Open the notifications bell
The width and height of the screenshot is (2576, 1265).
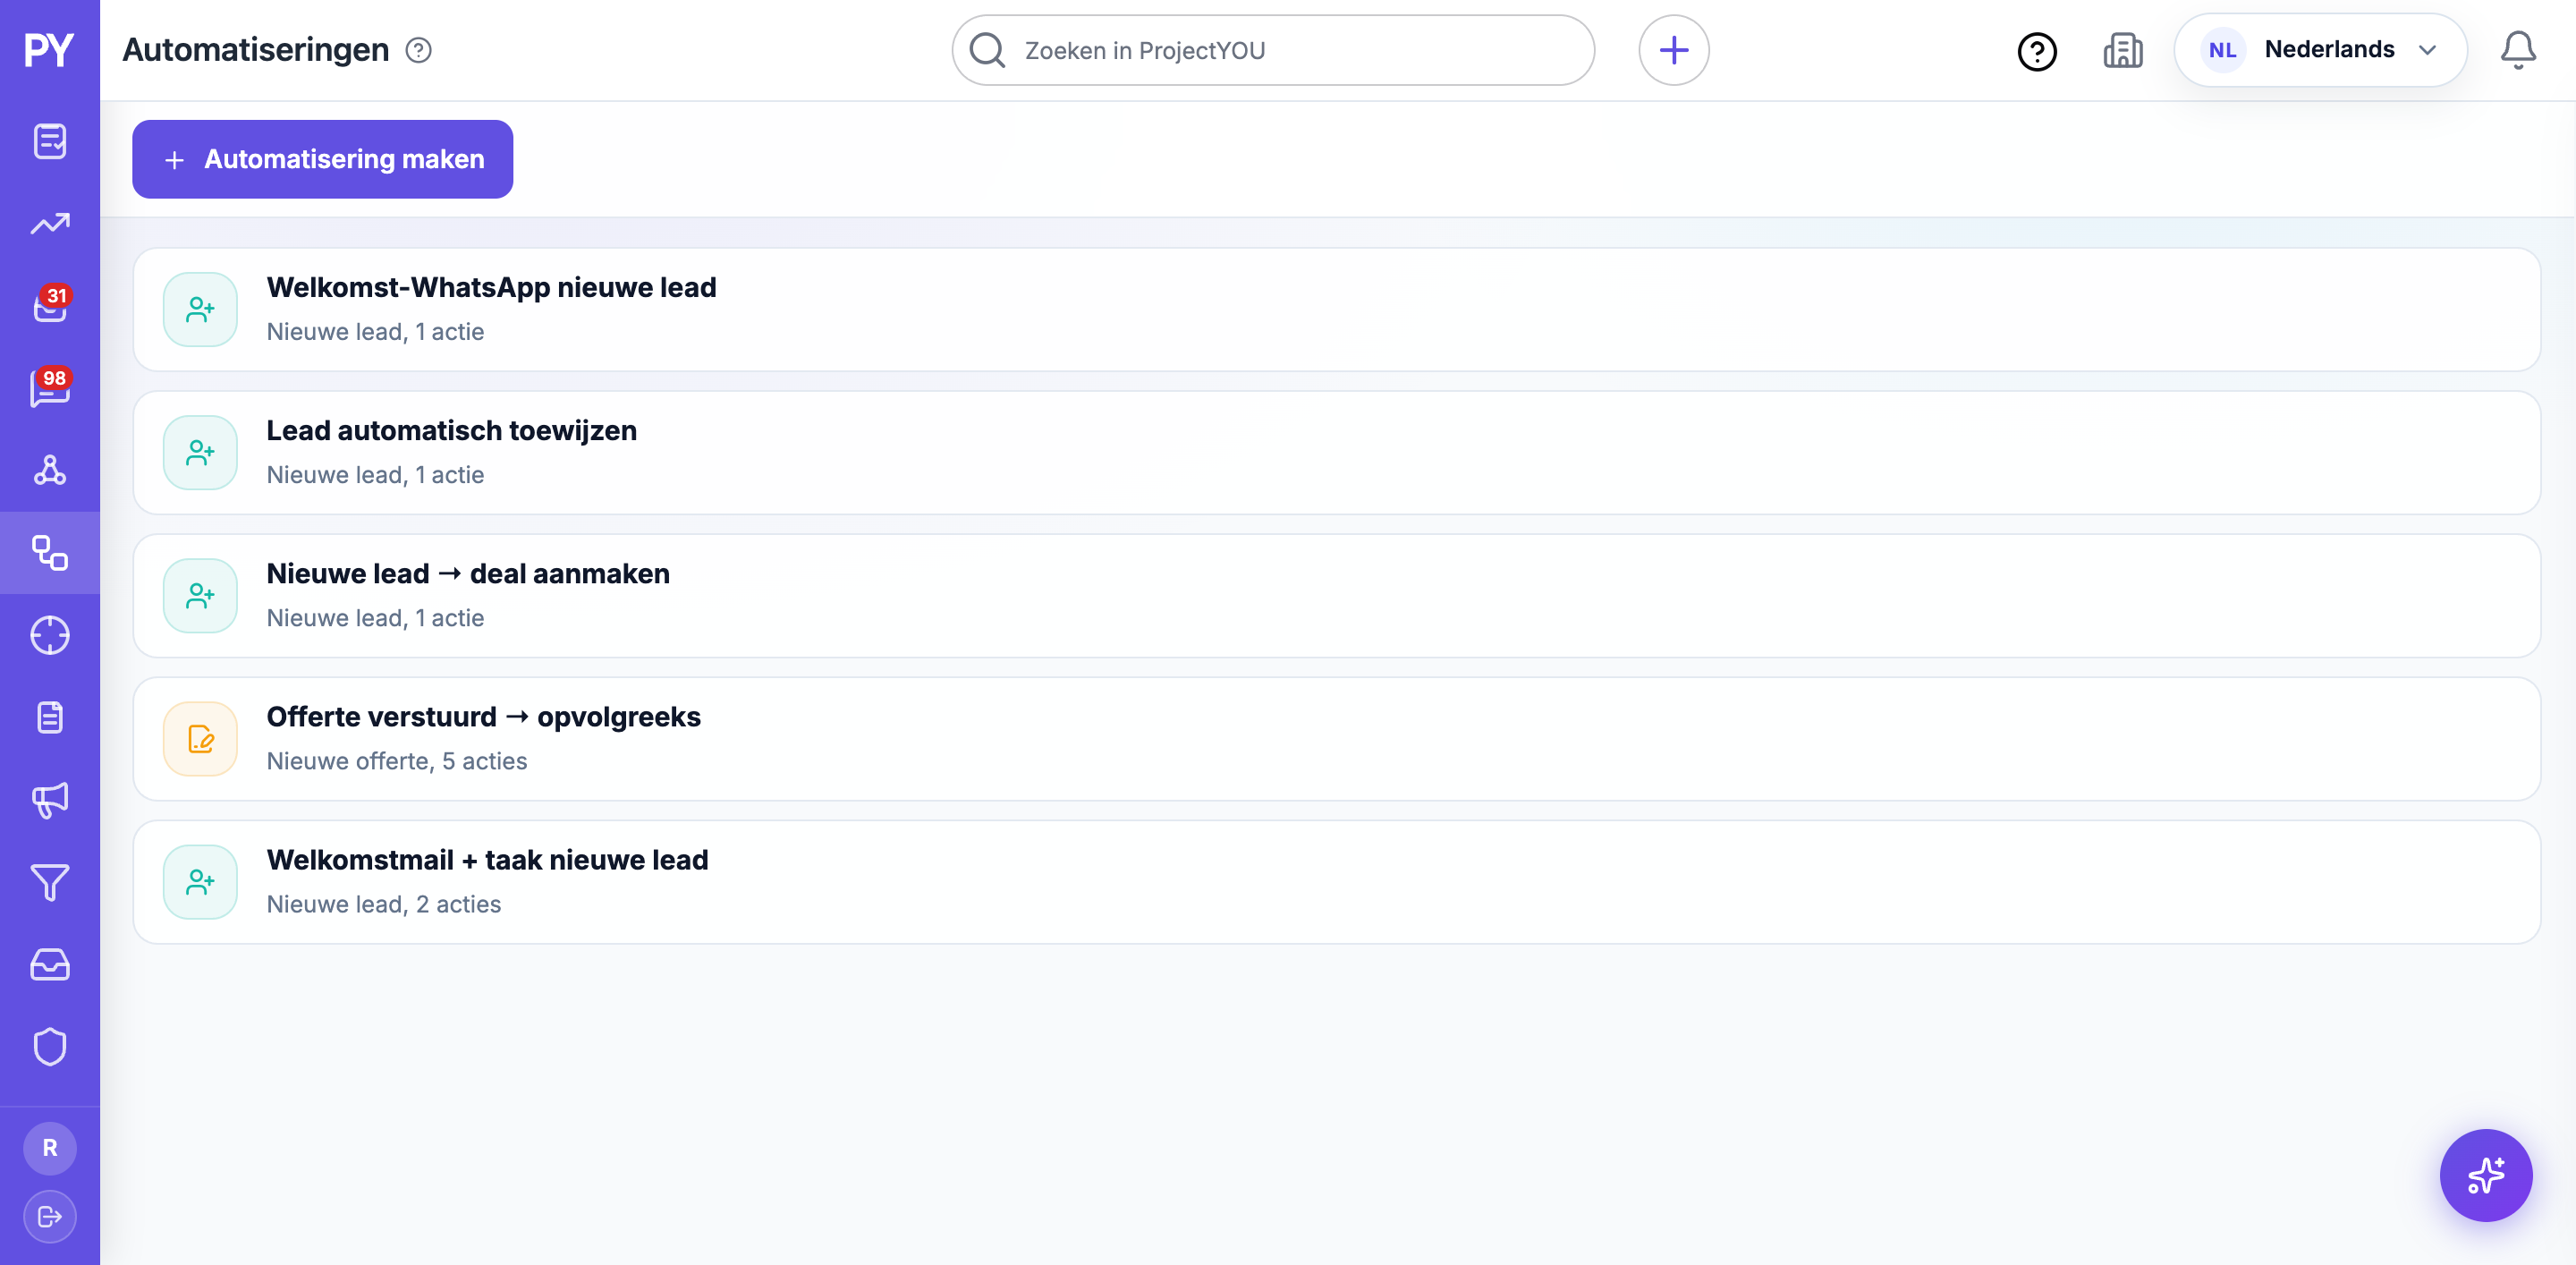tap(2518, 50)
